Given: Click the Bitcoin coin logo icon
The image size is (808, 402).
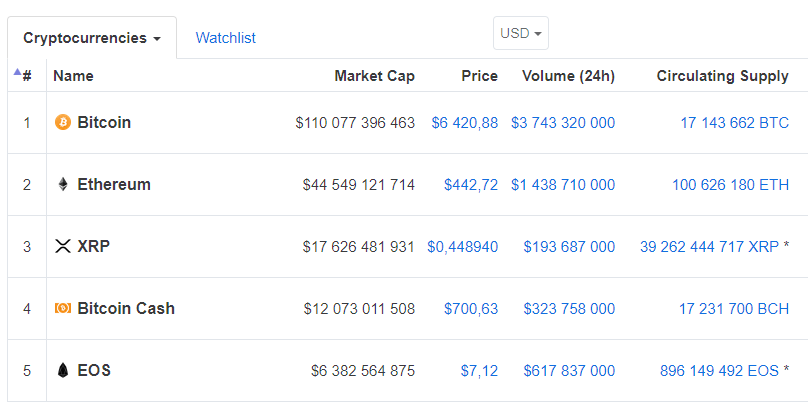Looking at the screenshot, I should pyautogui.click(x=62, y=123).
